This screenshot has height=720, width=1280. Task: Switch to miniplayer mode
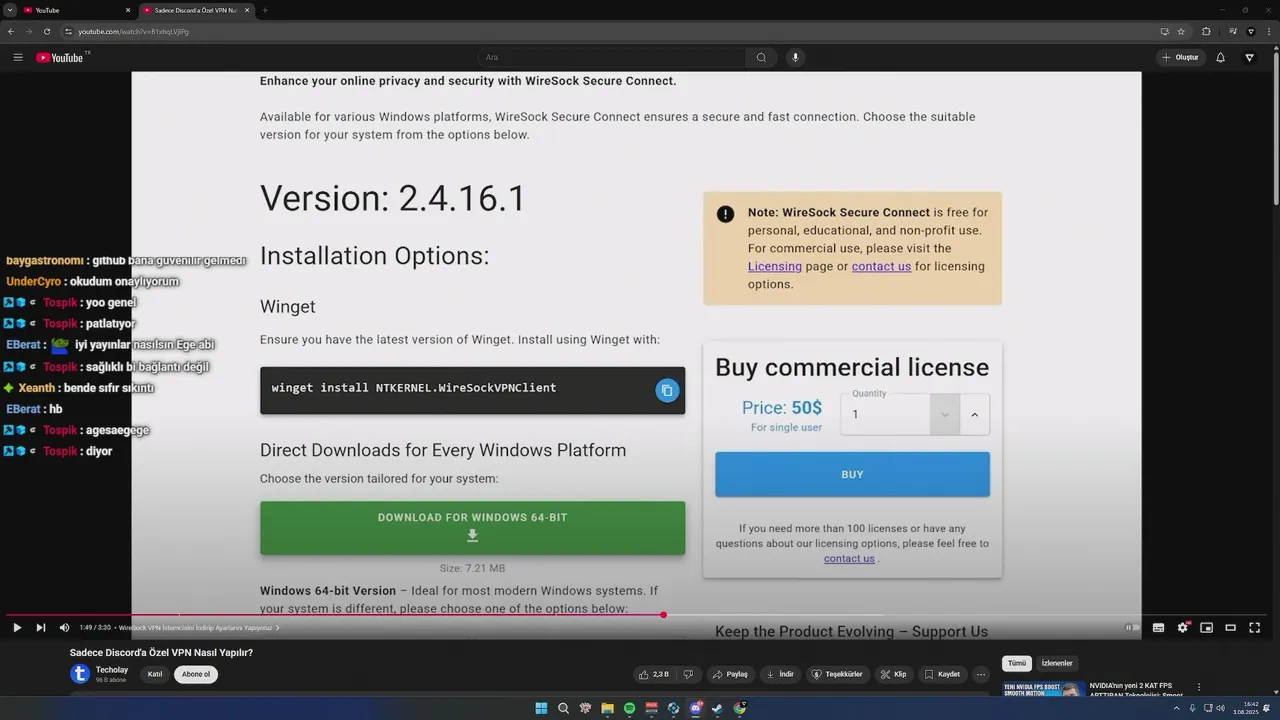click(x=1207, y=628)
